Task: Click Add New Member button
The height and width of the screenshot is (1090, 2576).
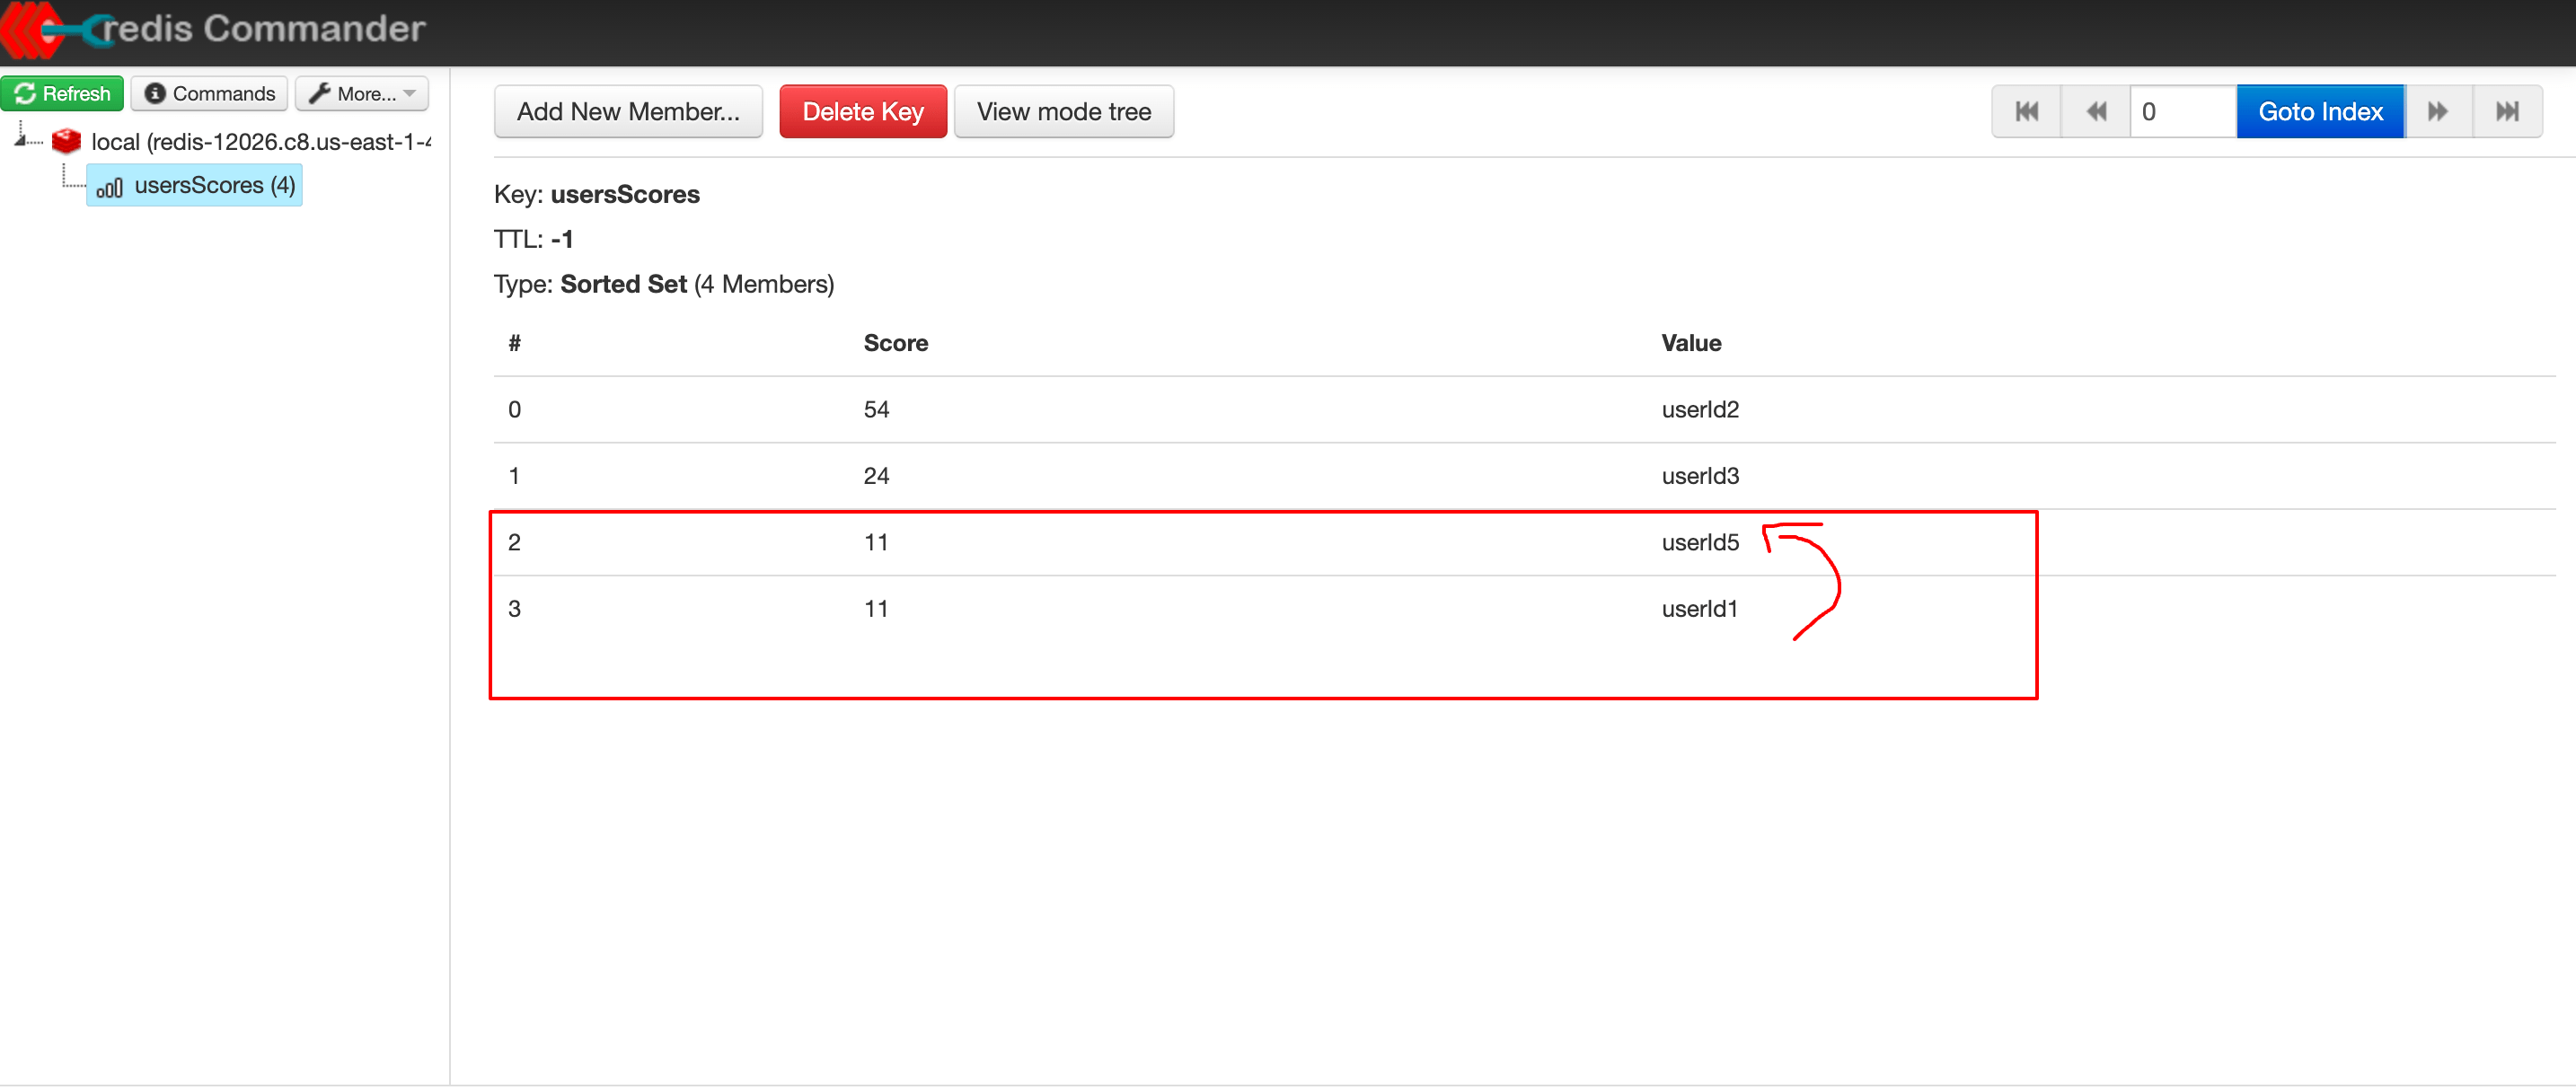Action: pyautogui.click(x=628, y=111)
